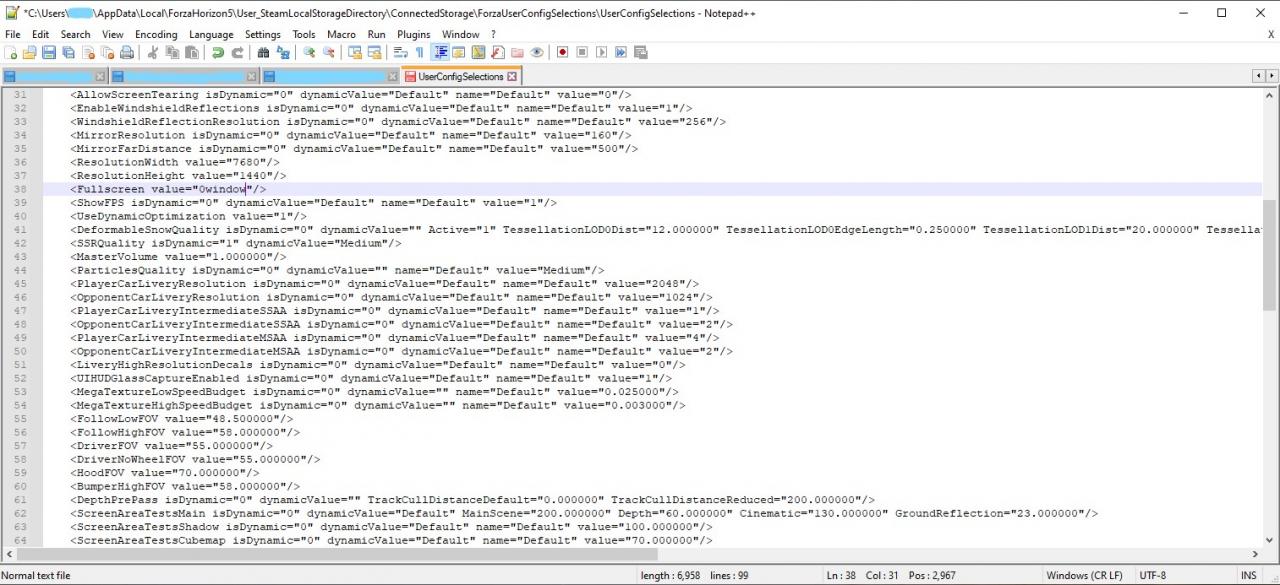Toggle Show All Characters pilcrow icon
1280x585 pixels.
coord(419,53)
